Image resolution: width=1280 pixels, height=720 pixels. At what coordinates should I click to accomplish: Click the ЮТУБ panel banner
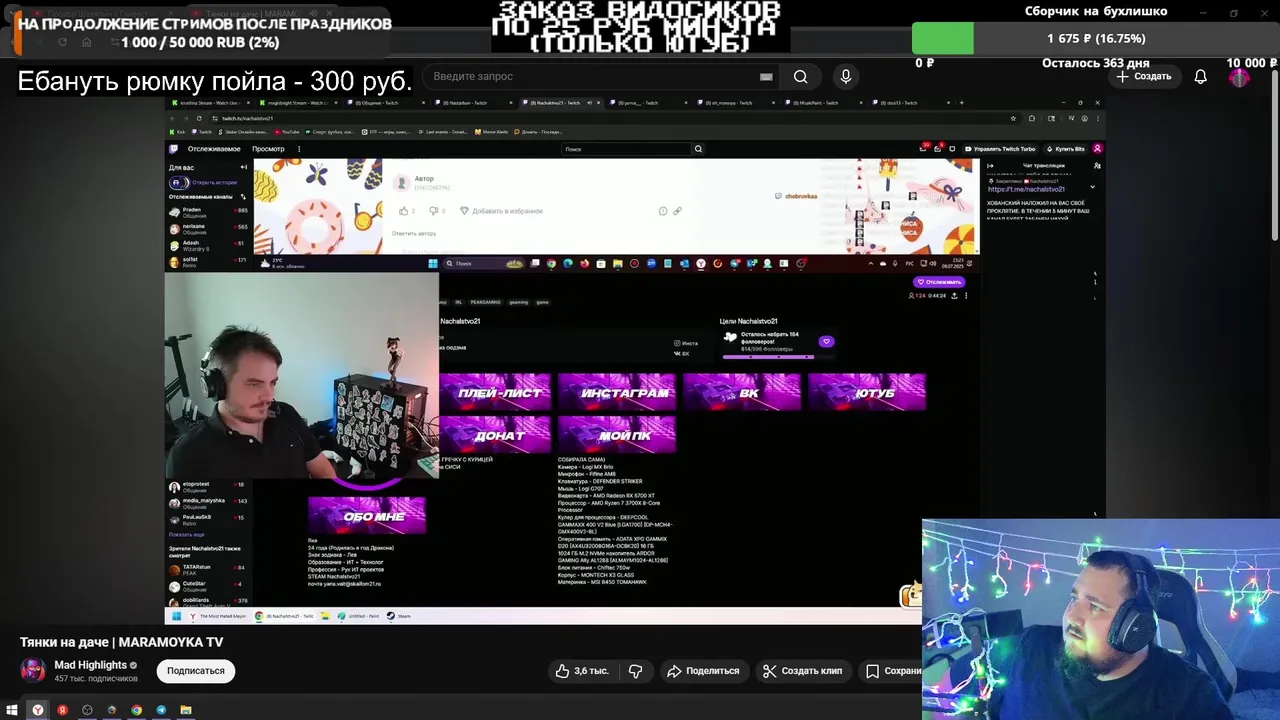coord(867,392)
